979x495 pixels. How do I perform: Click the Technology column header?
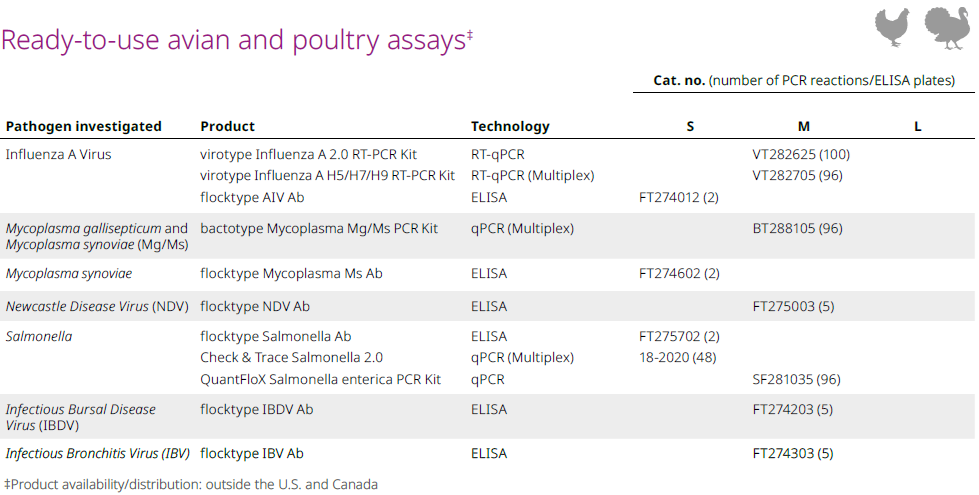(x=510, y=126)
